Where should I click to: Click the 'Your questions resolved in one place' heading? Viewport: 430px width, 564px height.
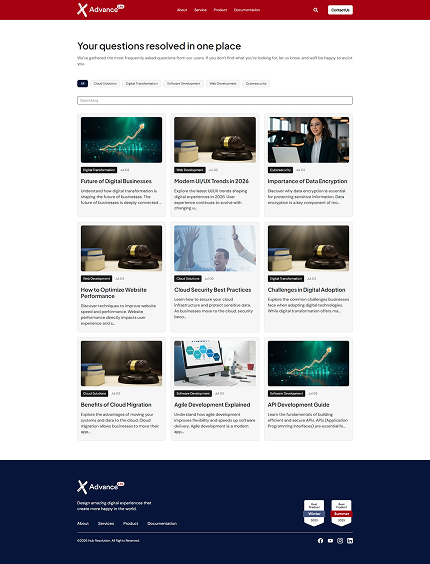[159, 46]
